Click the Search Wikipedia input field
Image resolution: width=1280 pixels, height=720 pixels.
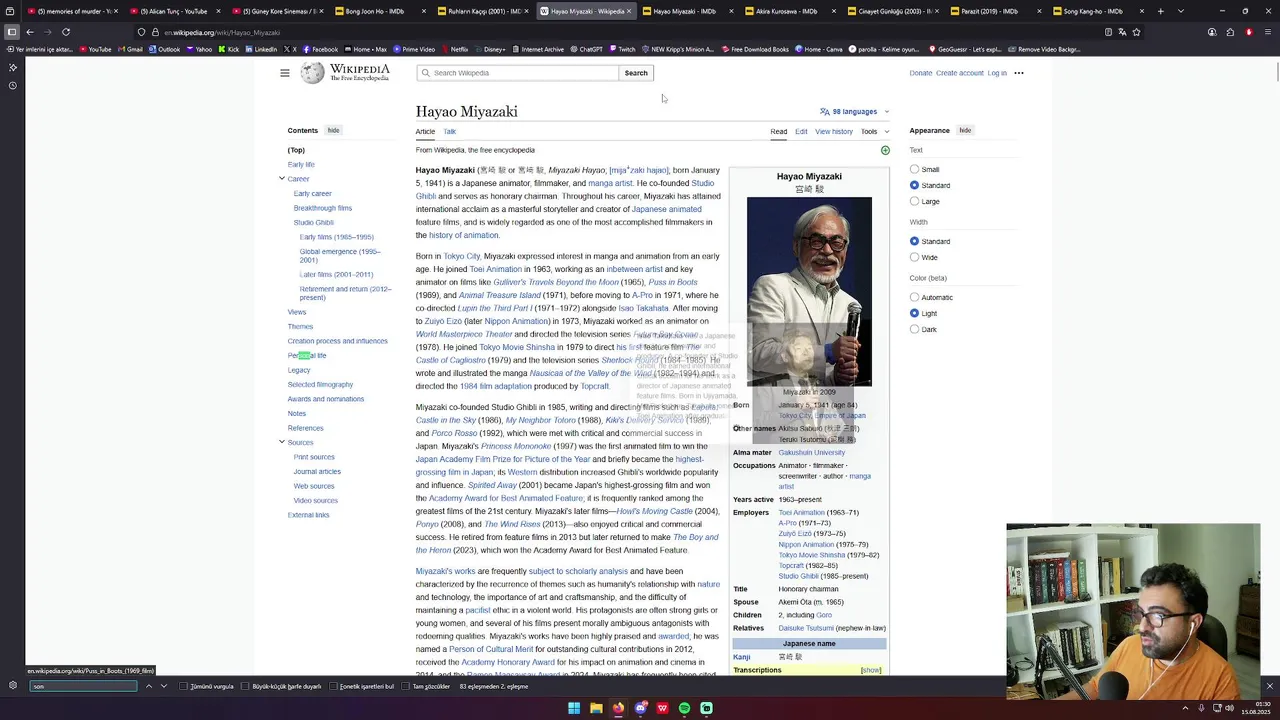point(518,73)
